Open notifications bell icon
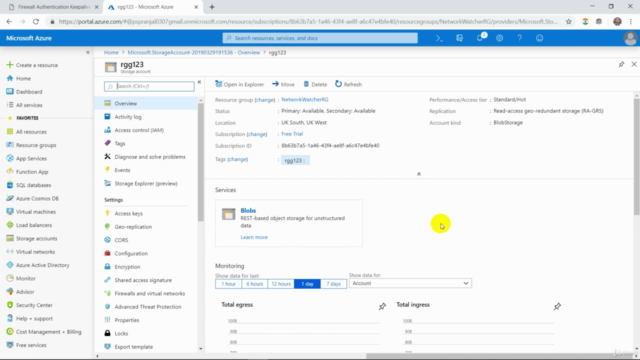Image resolution: width=640 pixels, height=360 pixels. coord(480,38)
